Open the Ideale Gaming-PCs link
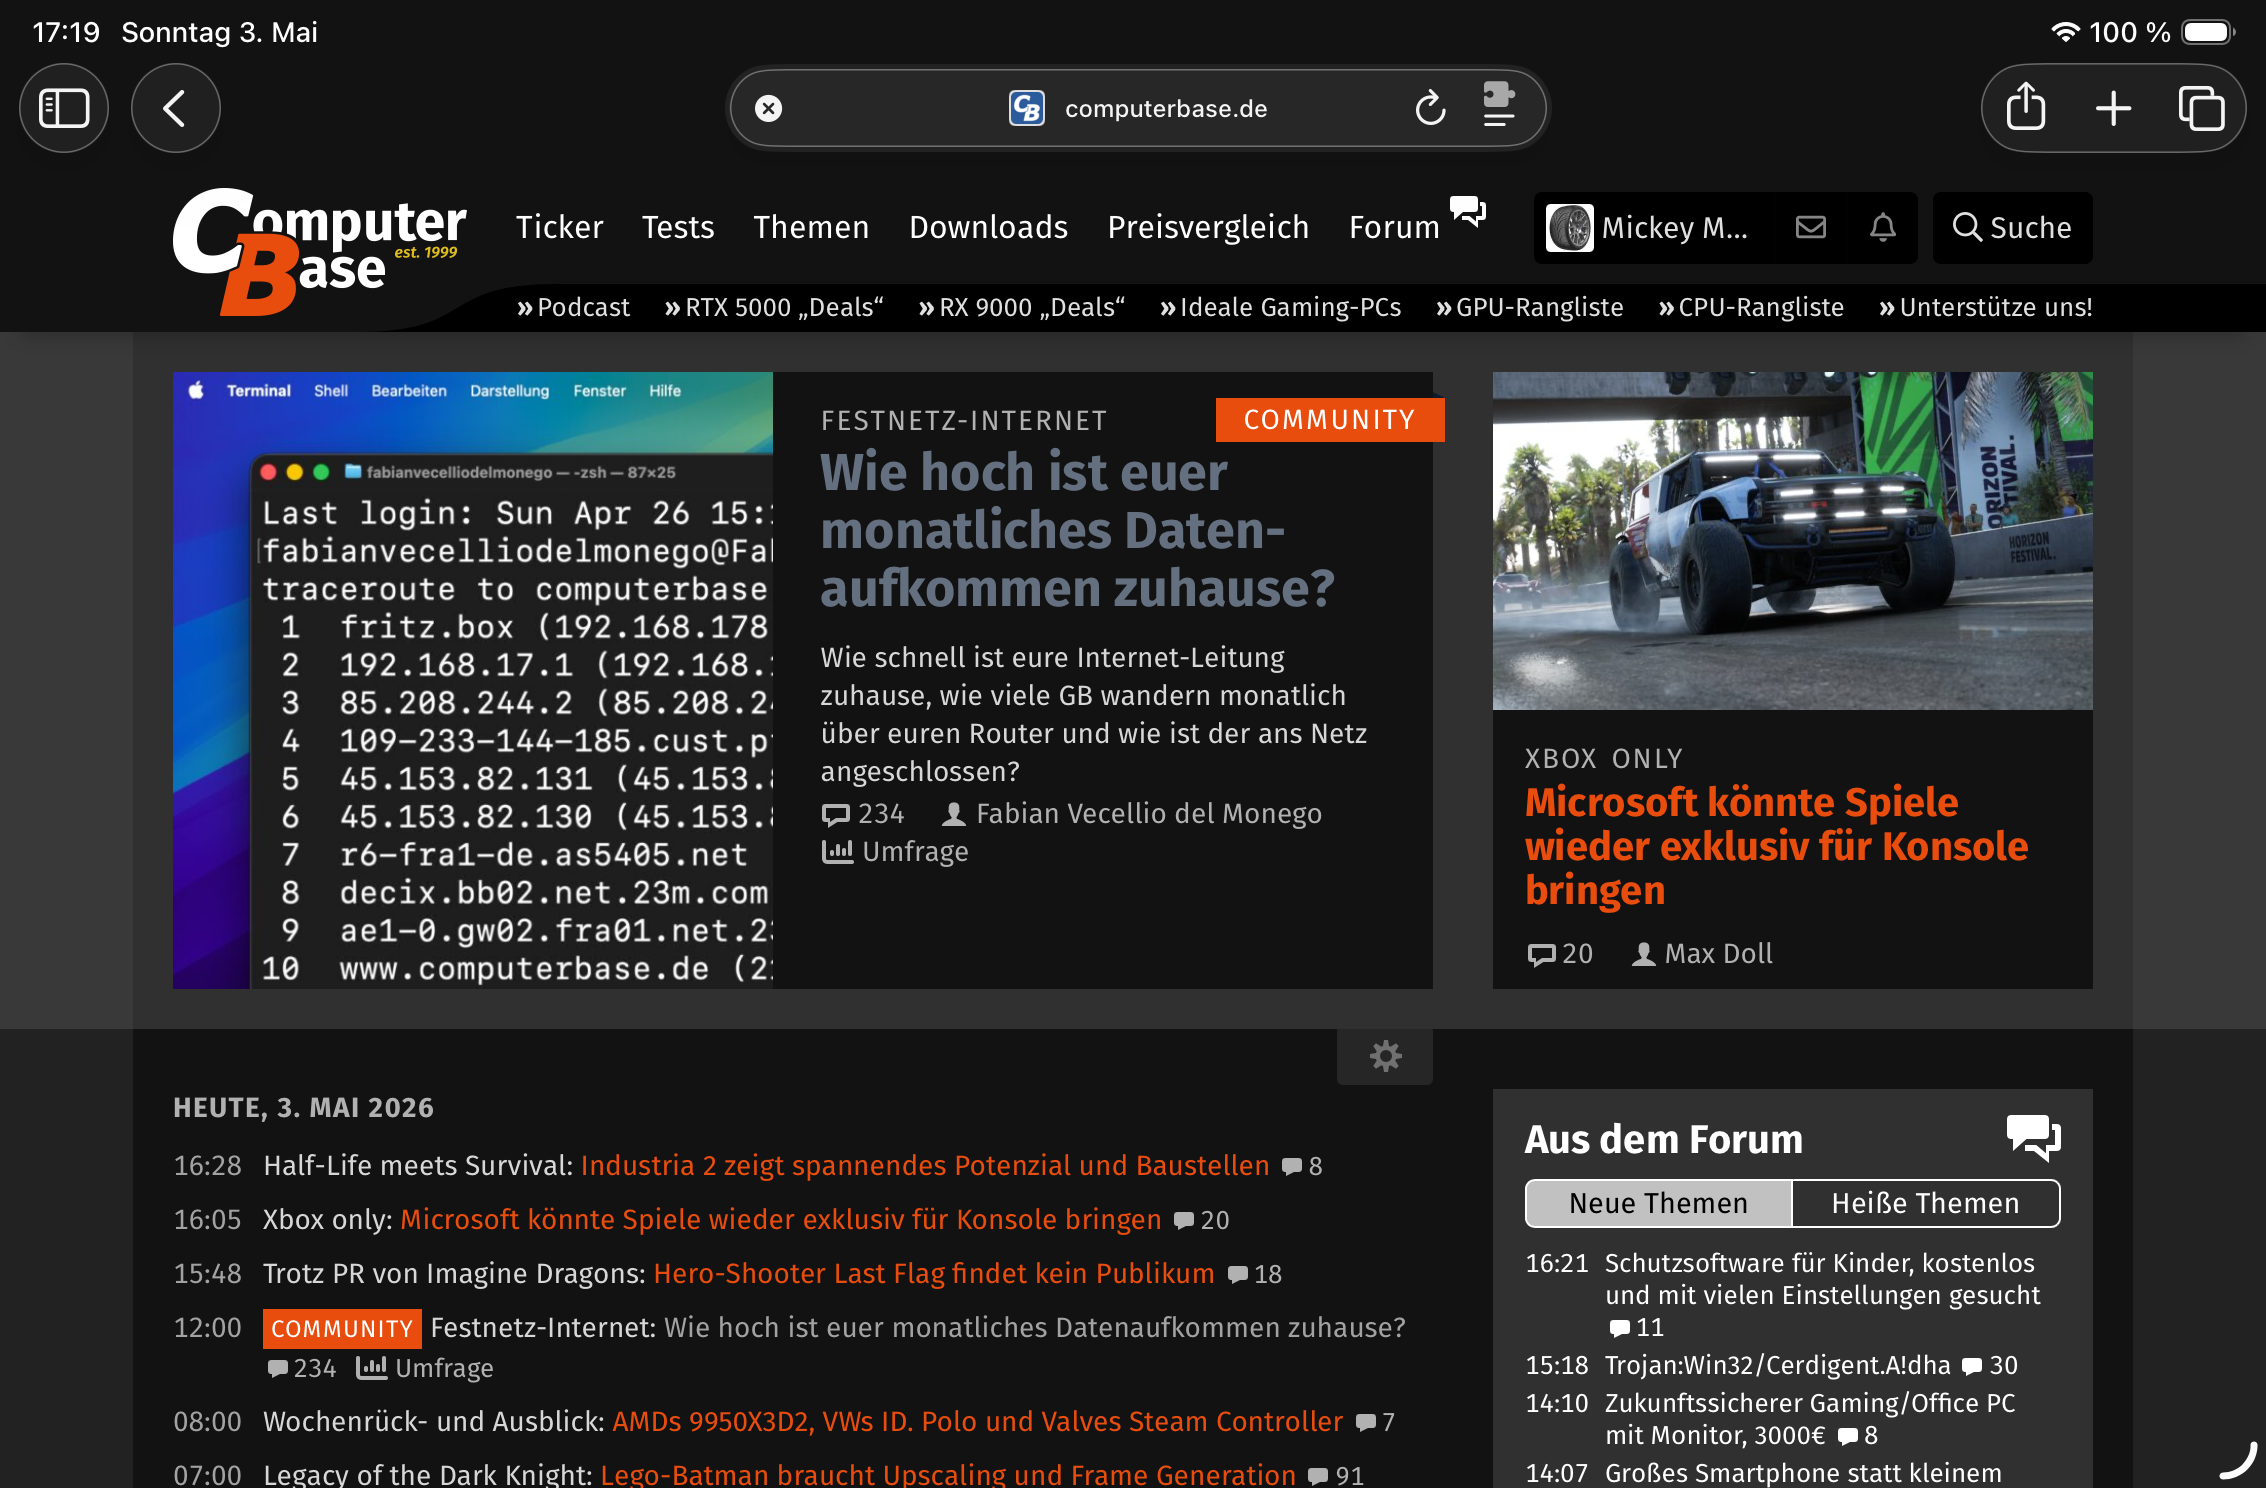 point(1280,307)
